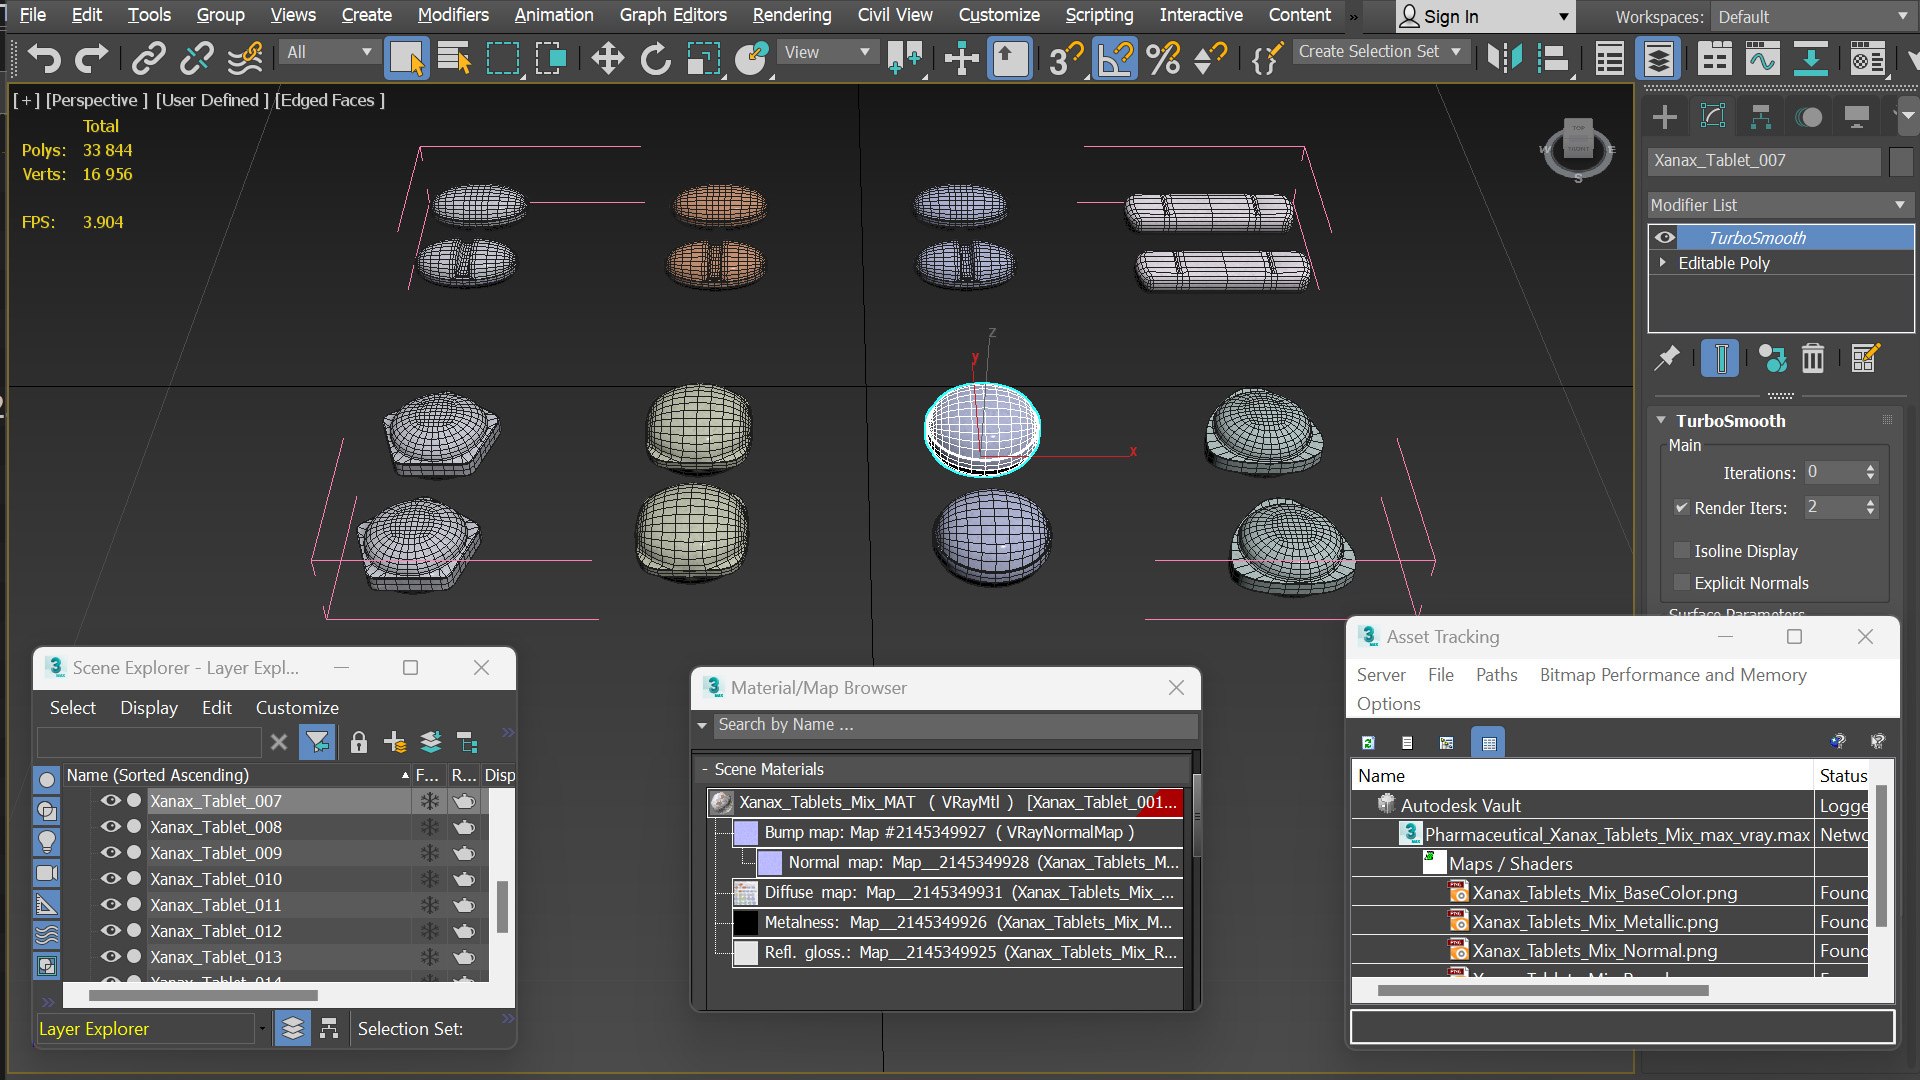This screenshot has height=1080, width=1920.
Task: Open the Create Selection Set dropdown
Action: 1380,52
